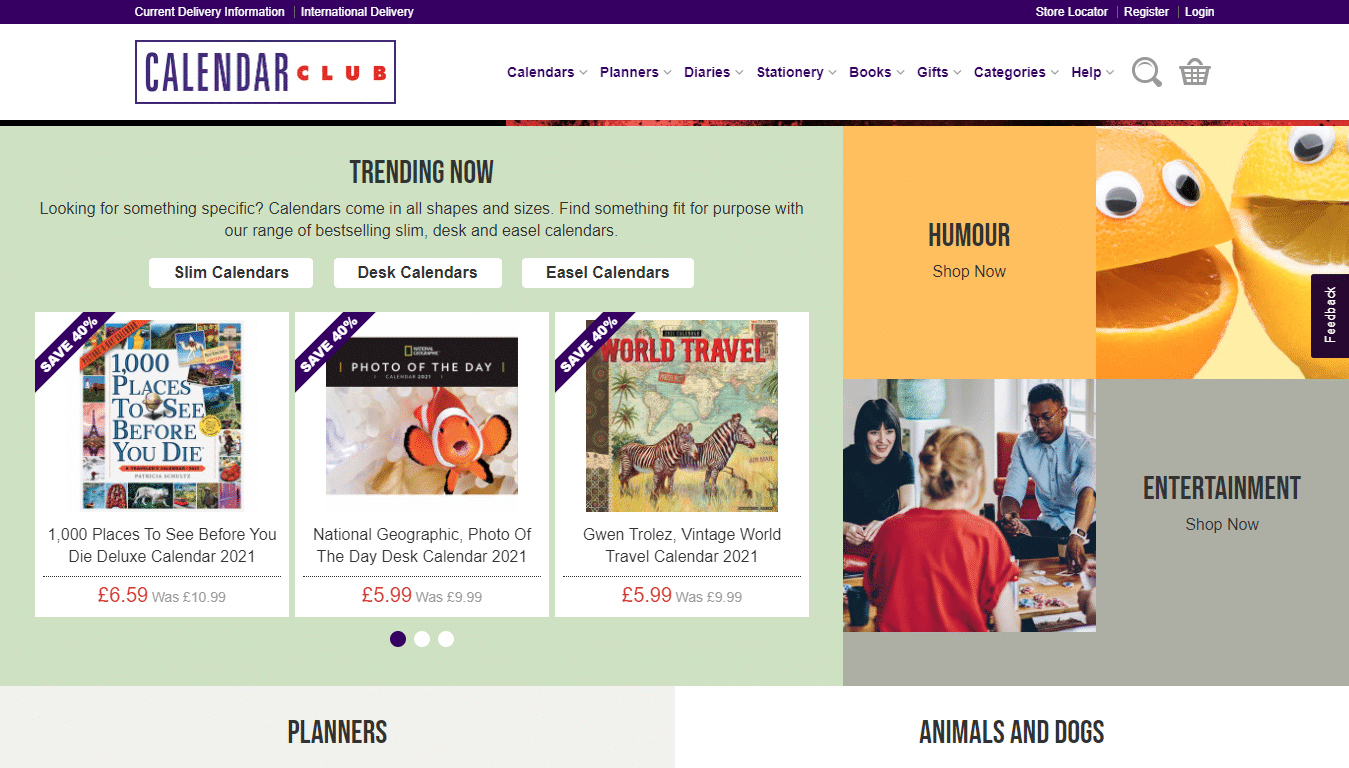Shop Now under Humour

(969, 271)
